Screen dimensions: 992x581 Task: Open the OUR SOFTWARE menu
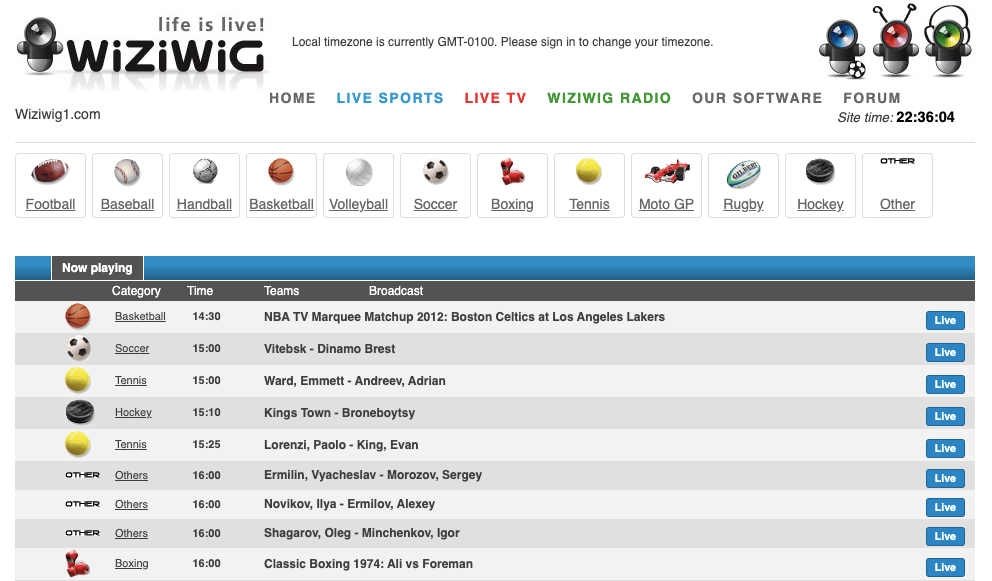click(x=757, y=98)
